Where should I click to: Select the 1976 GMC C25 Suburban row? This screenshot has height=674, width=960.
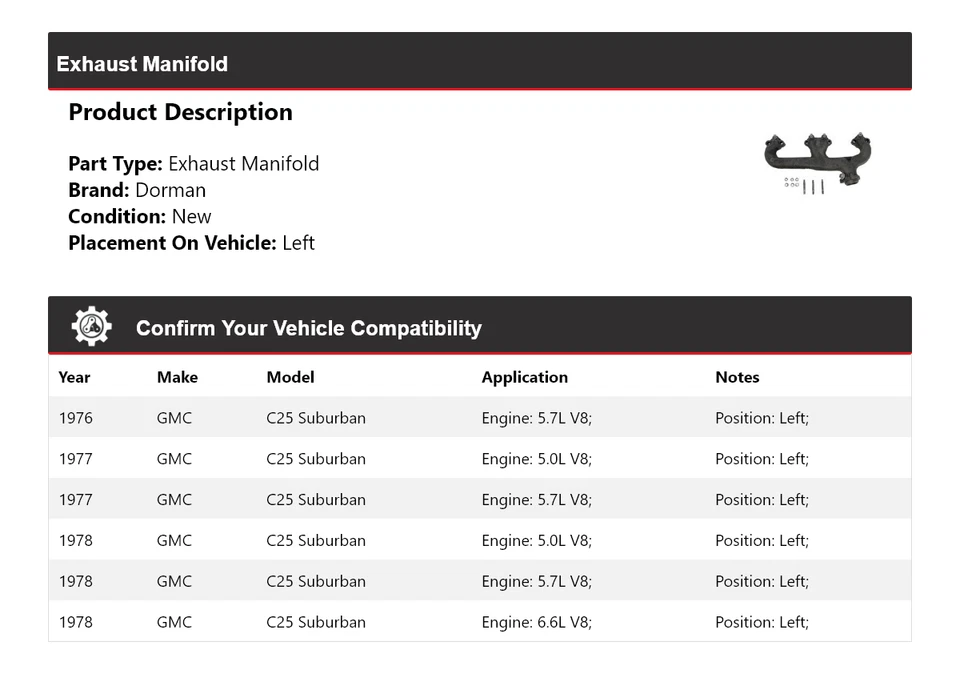tap(480, 418)
